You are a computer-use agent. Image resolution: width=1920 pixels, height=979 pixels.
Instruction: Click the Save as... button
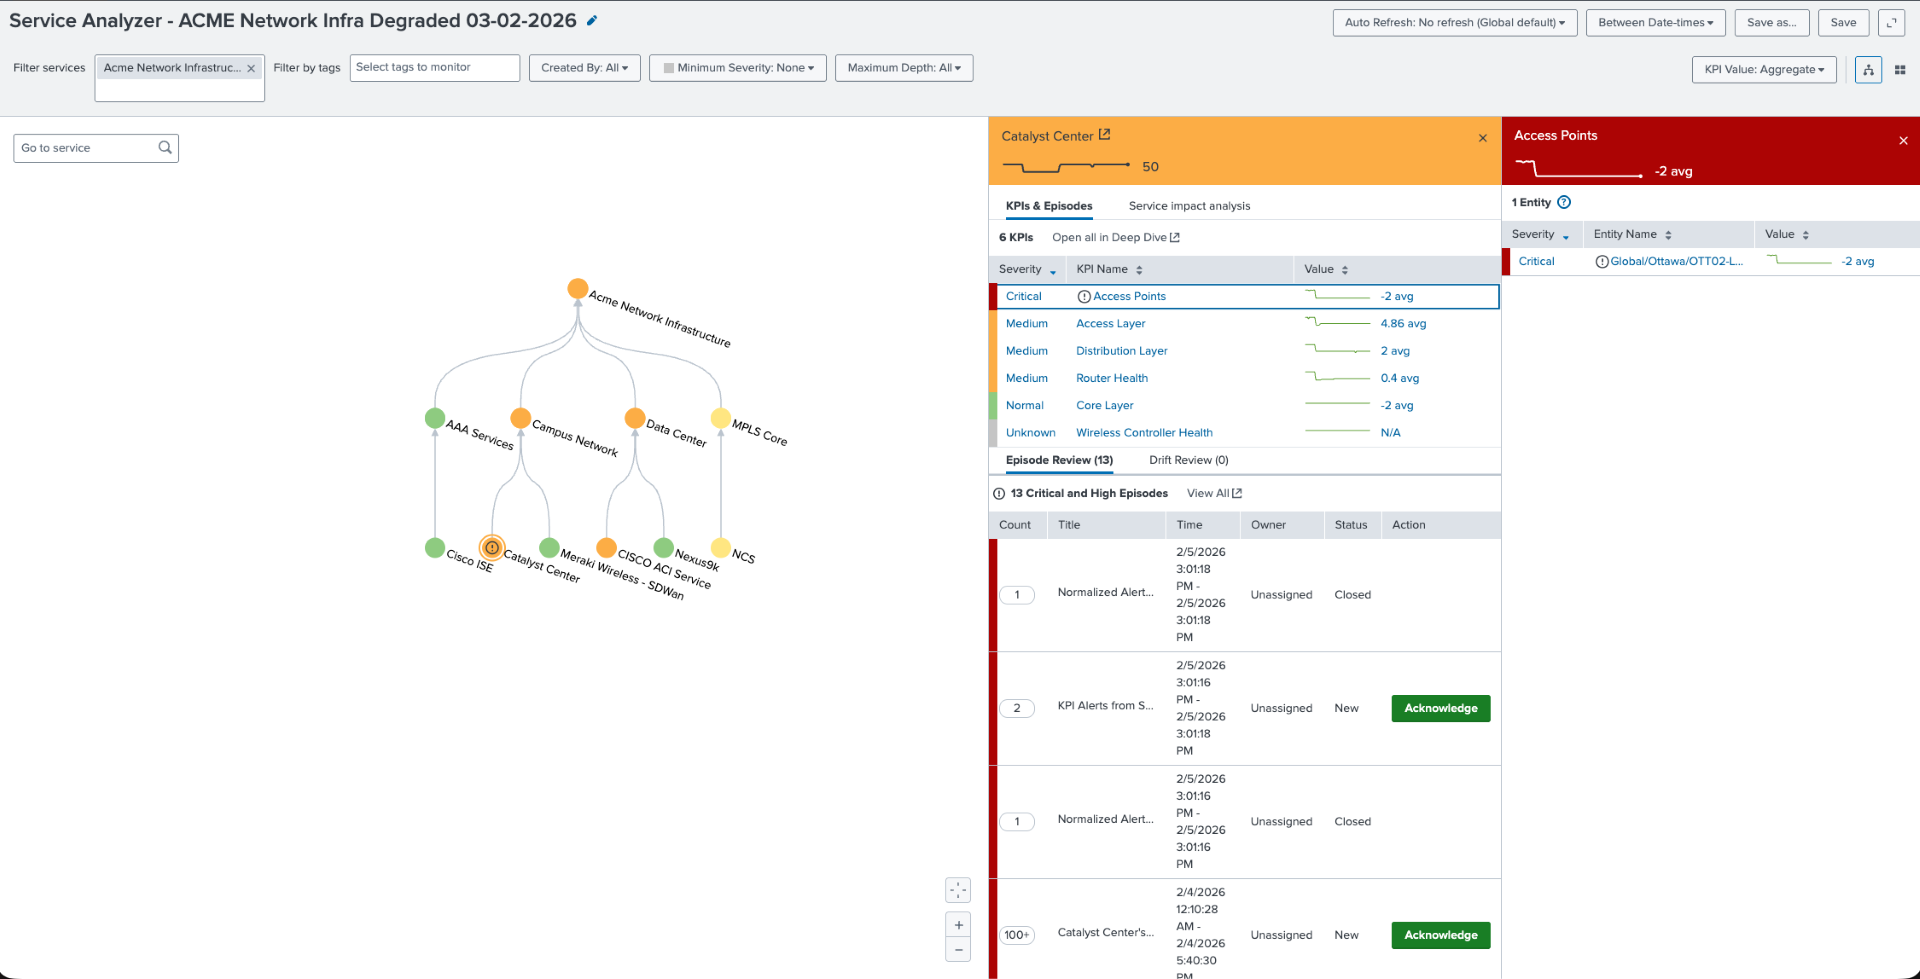click(x=1771, y=23)
